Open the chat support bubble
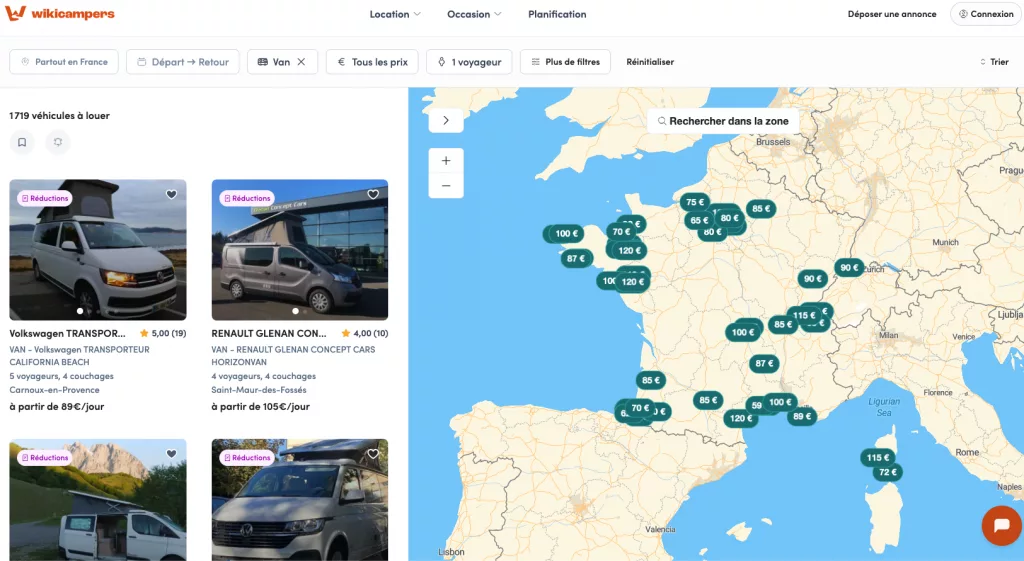 (x=1001, y=525)
